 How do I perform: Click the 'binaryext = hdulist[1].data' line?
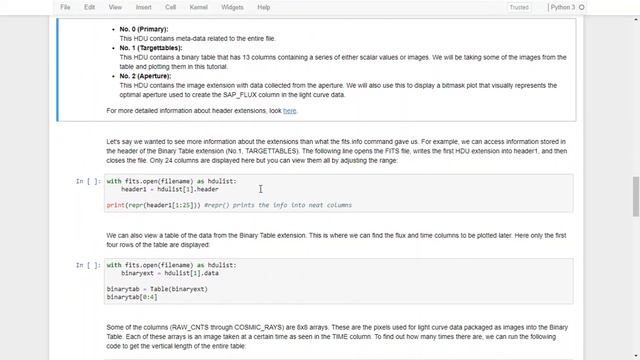[170, 273]
